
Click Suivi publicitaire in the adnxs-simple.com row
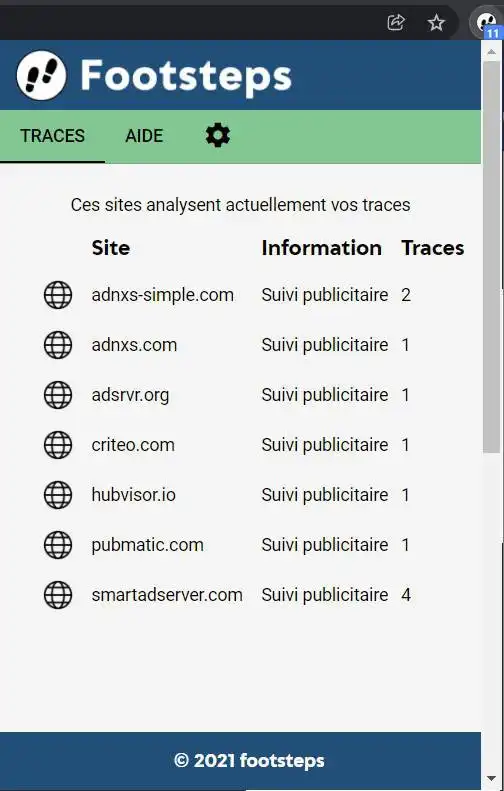click(x=325, y=295)
